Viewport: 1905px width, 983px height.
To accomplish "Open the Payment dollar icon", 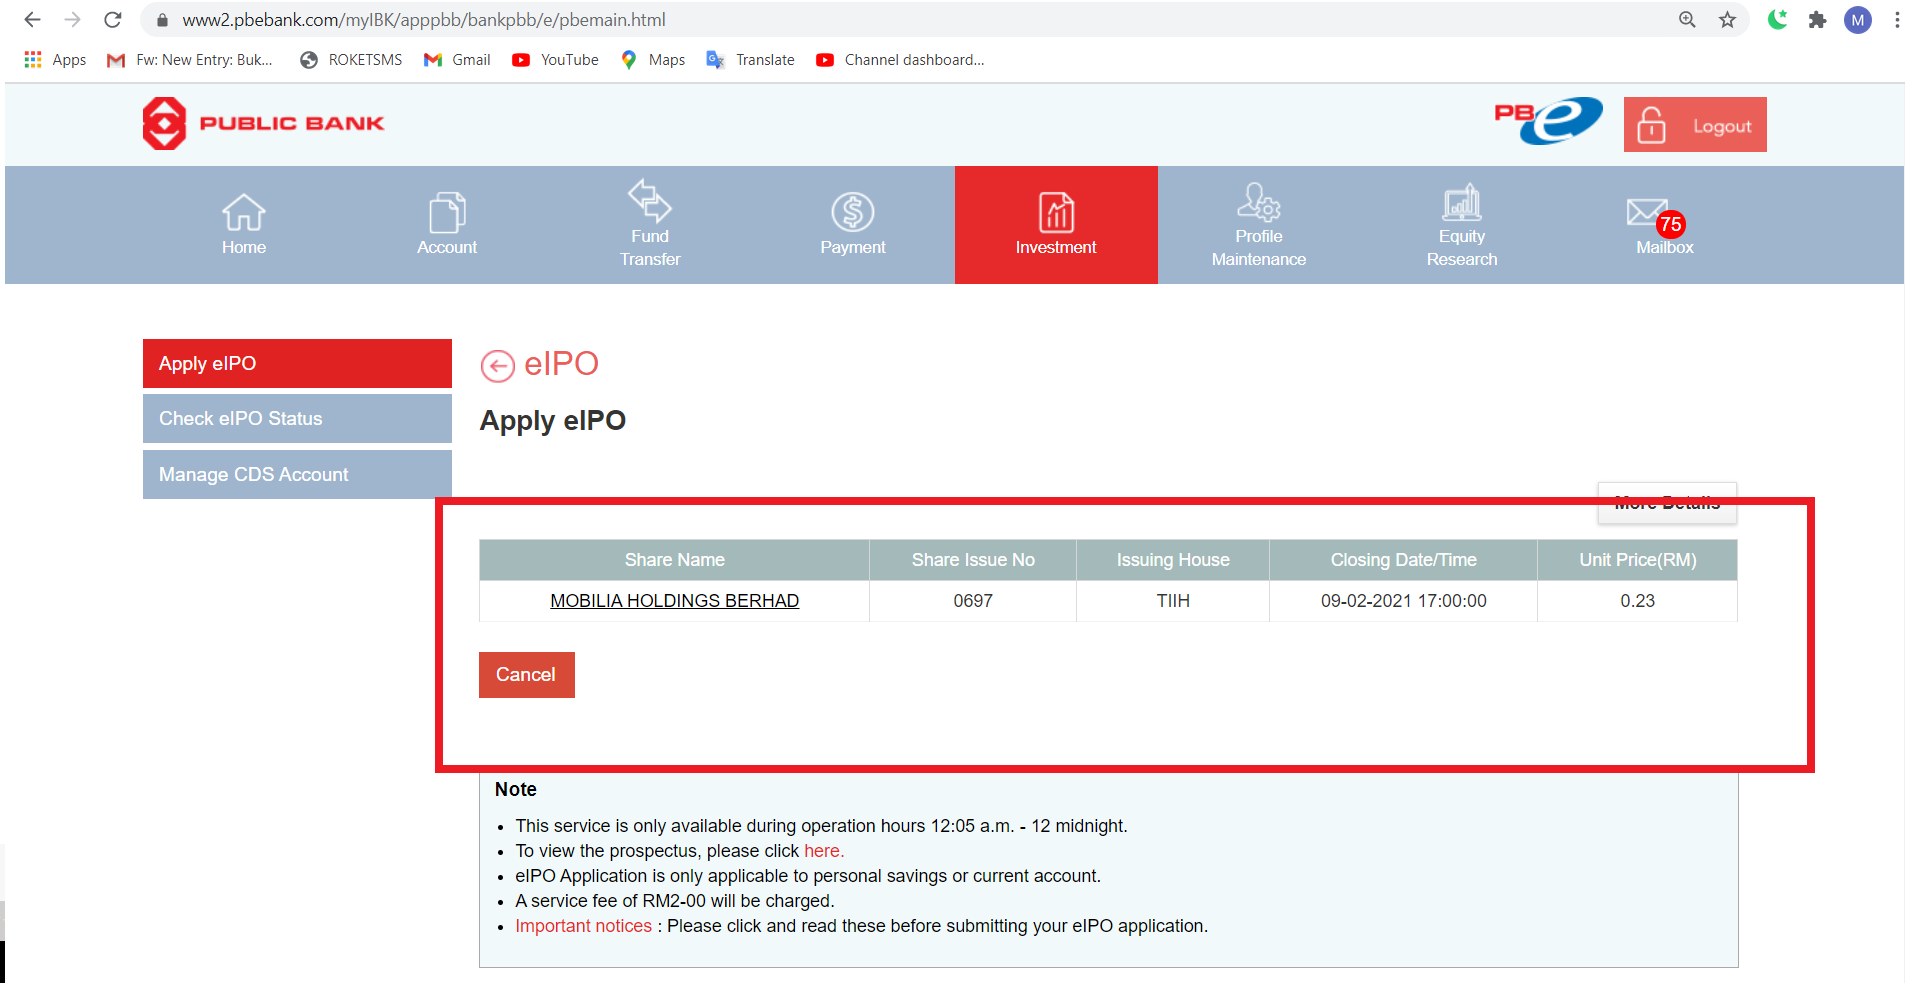I will pos(853,212).
